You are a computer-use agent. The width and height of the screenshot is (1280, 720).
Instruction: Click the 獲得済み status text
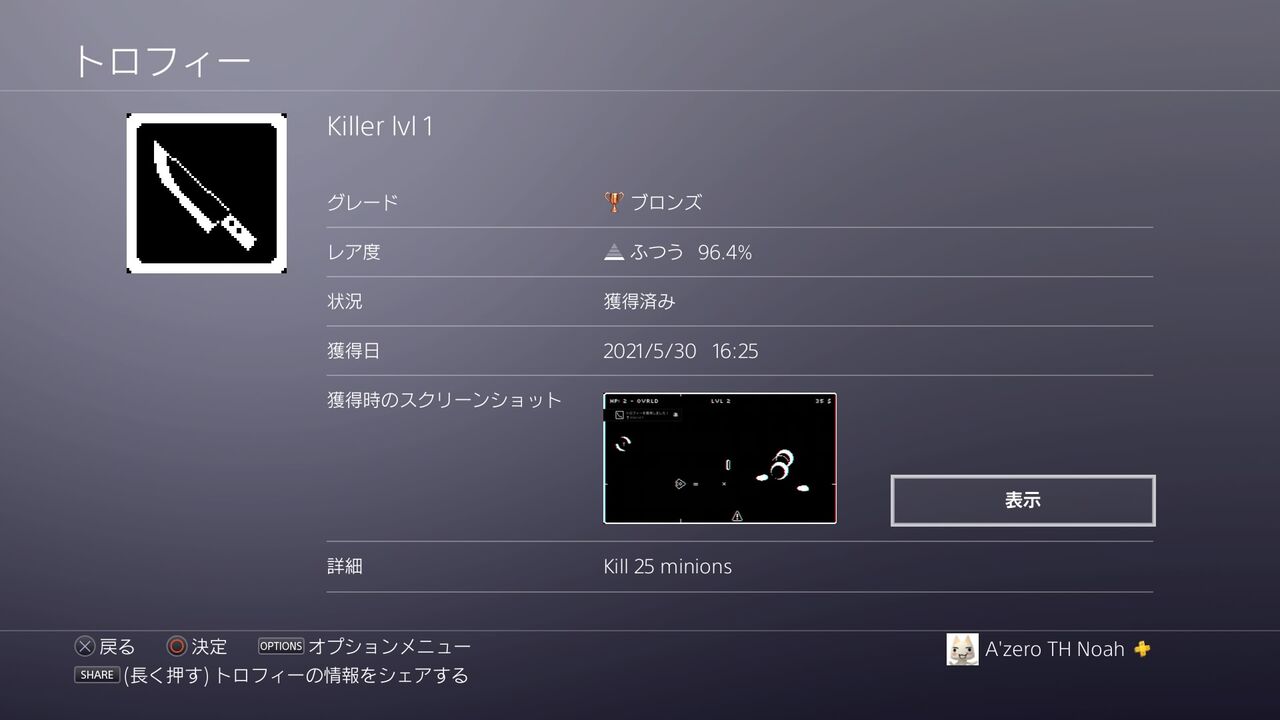pyautogui.click(x=640, y=301)
